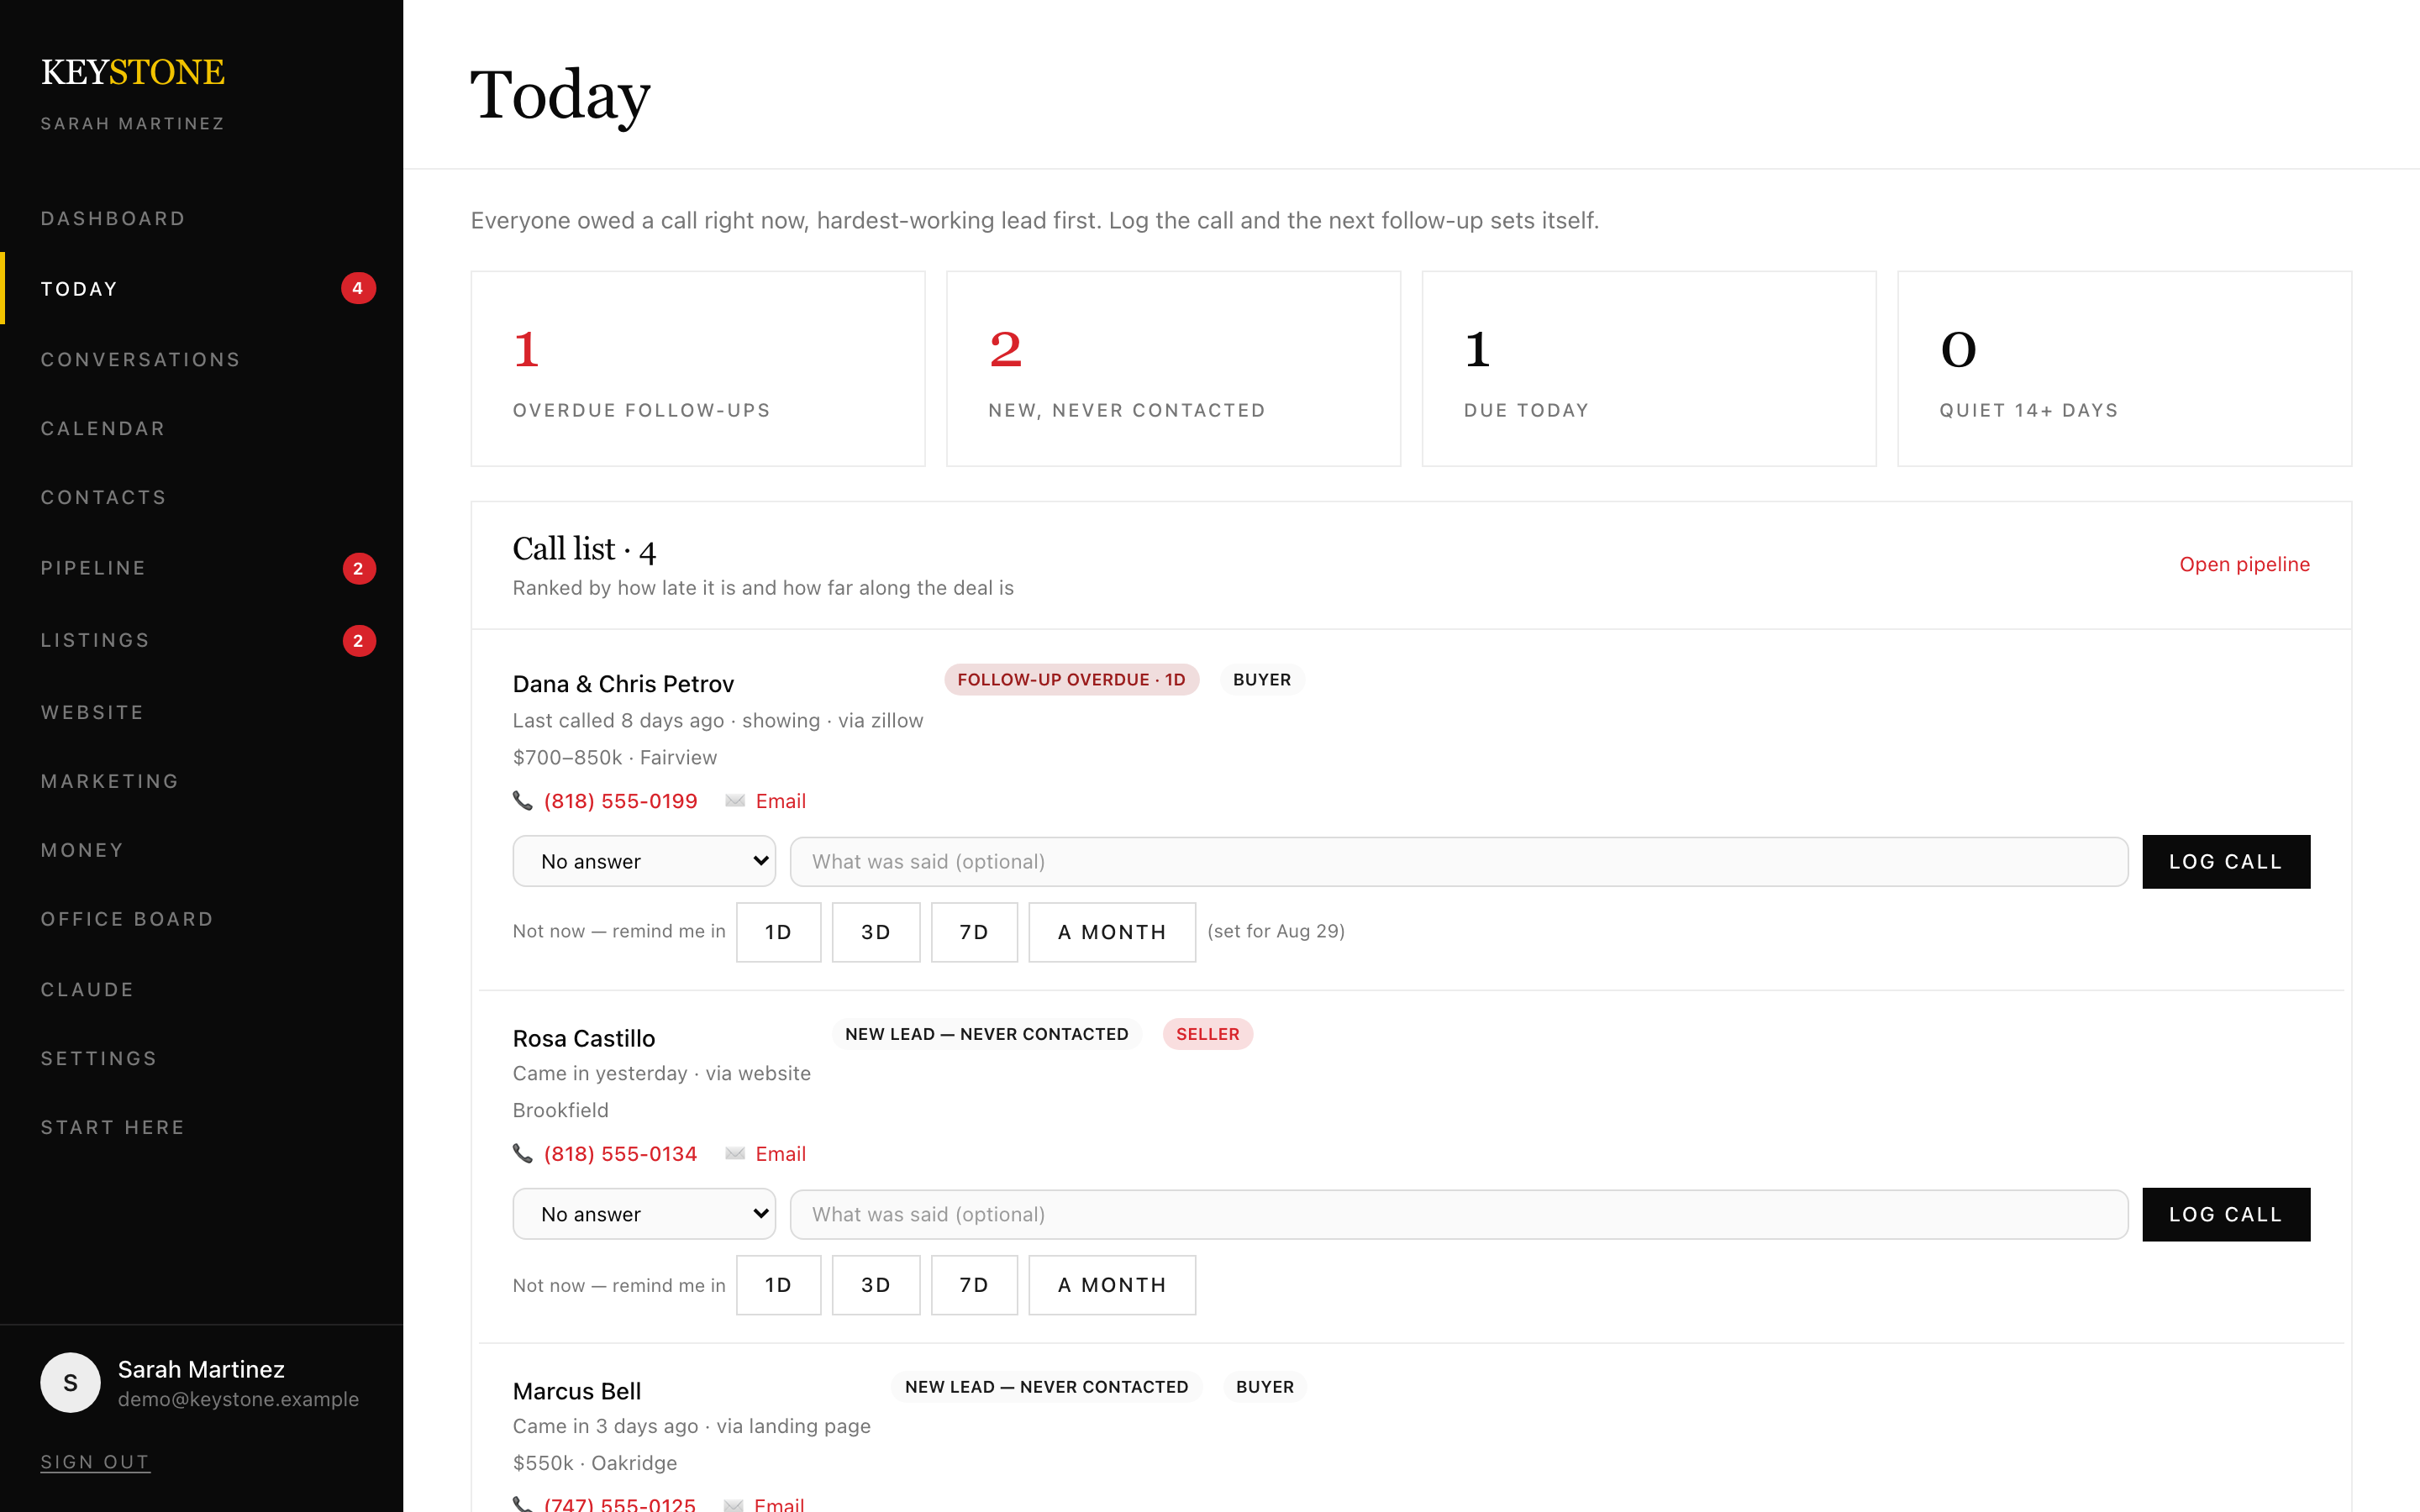
Task: Snooze Rosa Castillo by 7D
Action: click(x=975, y=1285)
